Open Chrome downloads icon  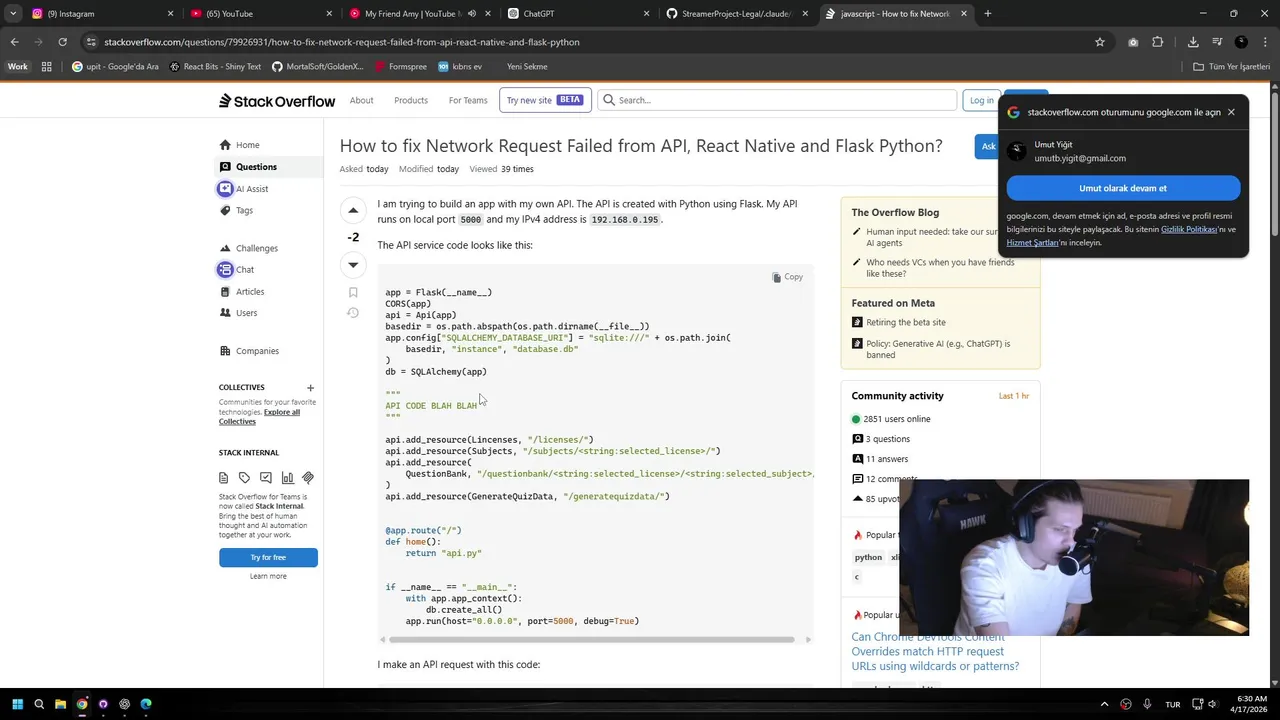tap(1193, 42)
